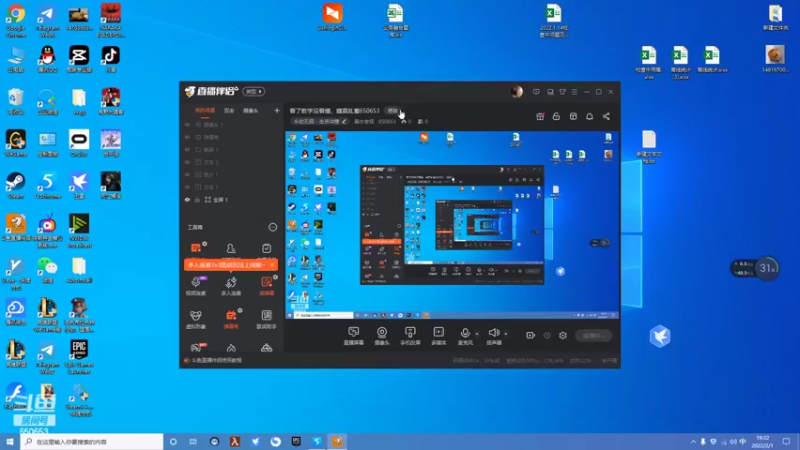Toggle visibility of 全屏 1 source
The image size is (800, 450).
pyautogui.click(x=187, y=200)
